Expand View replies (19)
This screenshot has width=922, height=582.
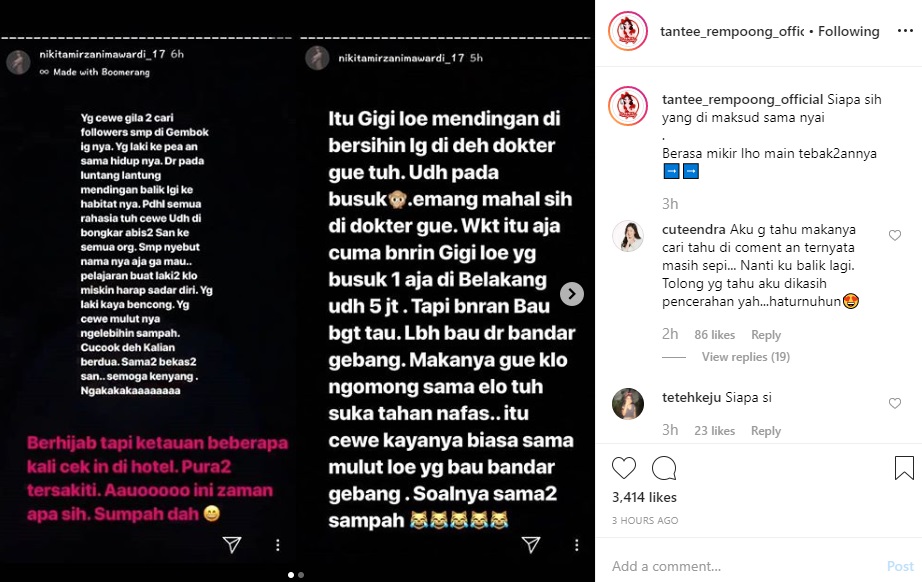click(746, 357)
